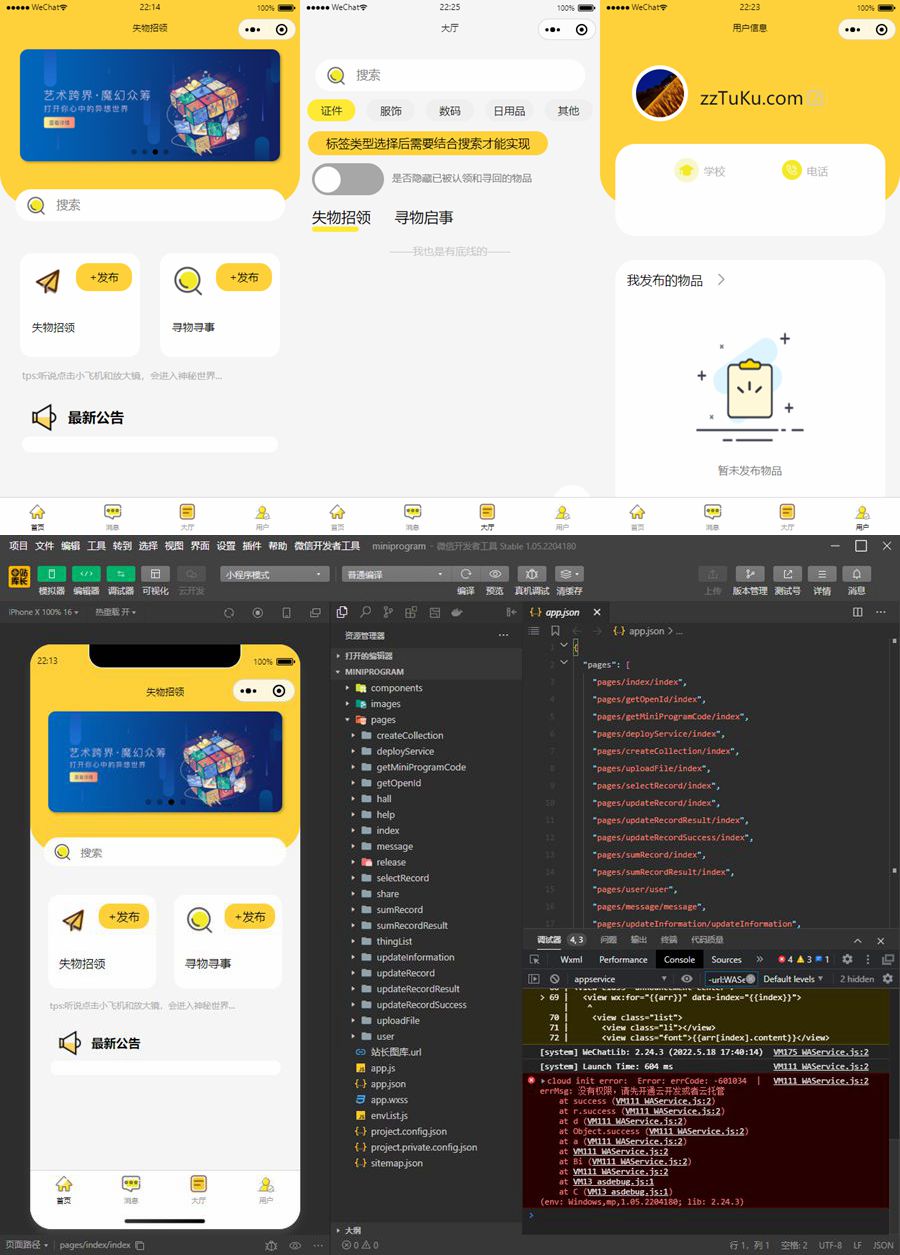Tap the 大厅 tab icon in simulator bottom bar
This screenshot has width=900, height=1255.
(198, 1184)
